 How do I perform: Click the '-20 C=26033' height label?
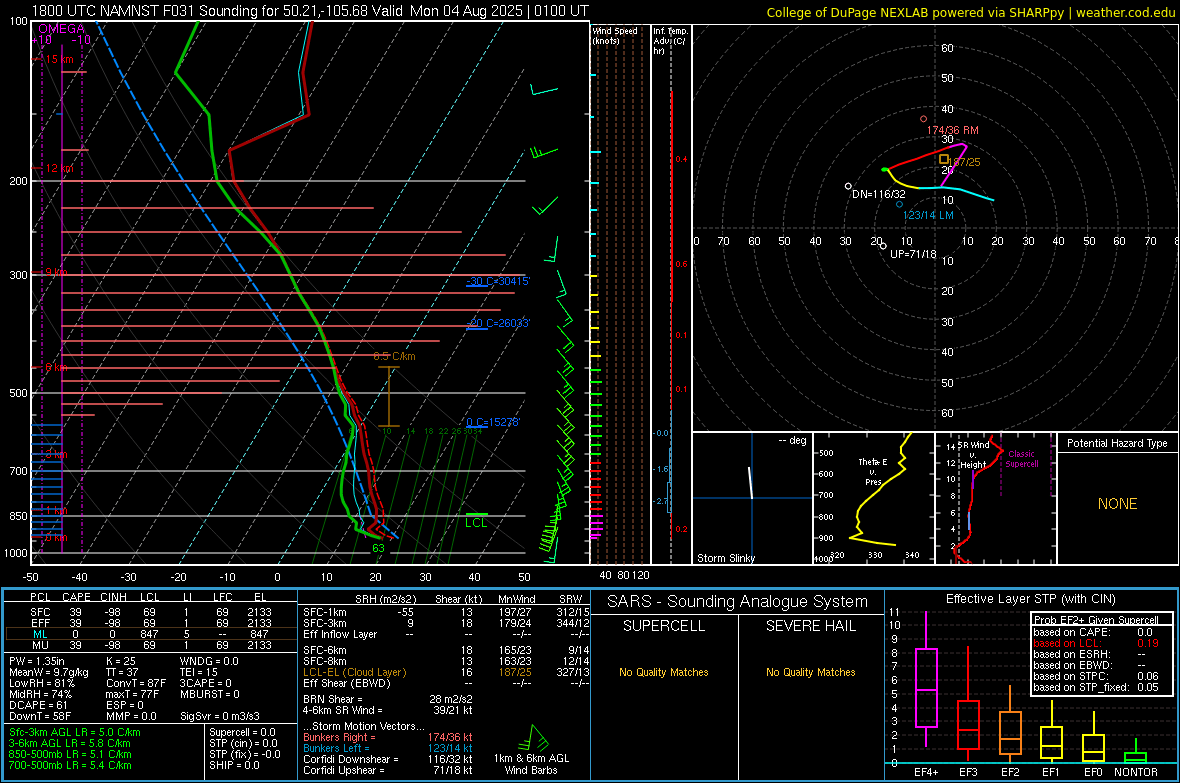click(x=497, y=323)
